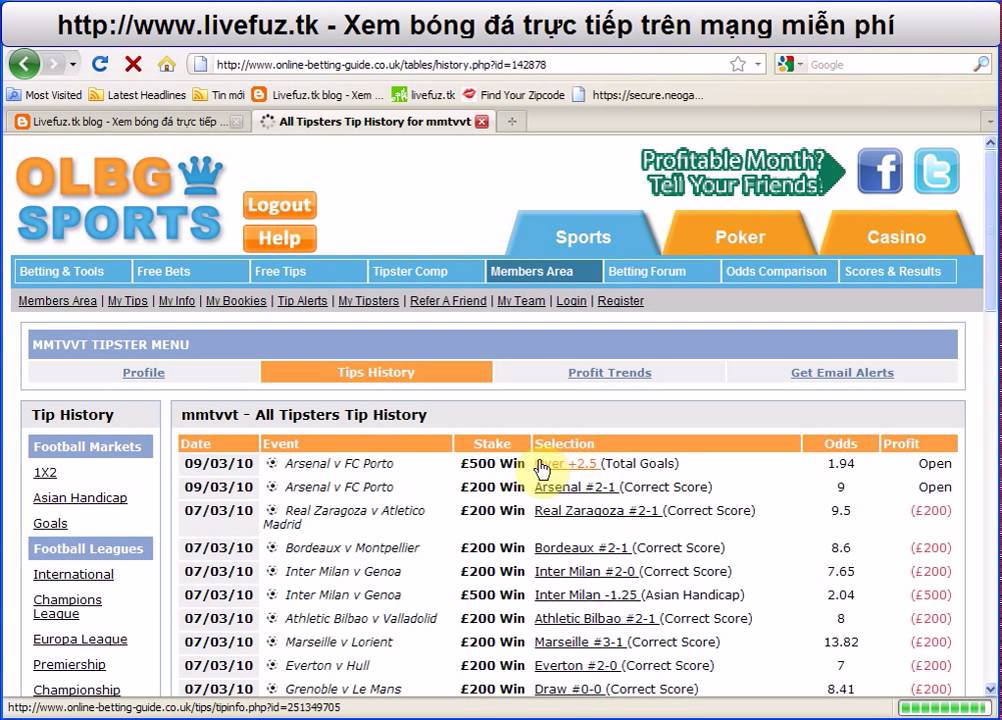The width and height of the screenshot is (1002, 720).
Task: Click the Asian Handicap market link
Action: 80,498
